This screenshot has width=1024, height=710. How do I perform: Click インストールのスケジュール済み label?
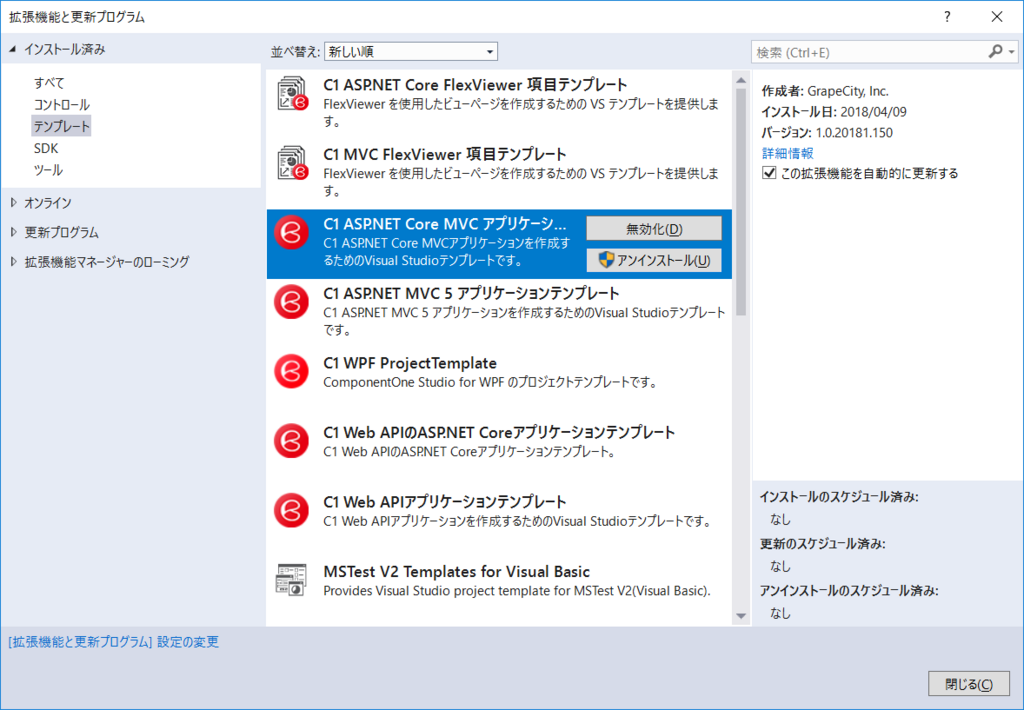(x=839, y=497)
